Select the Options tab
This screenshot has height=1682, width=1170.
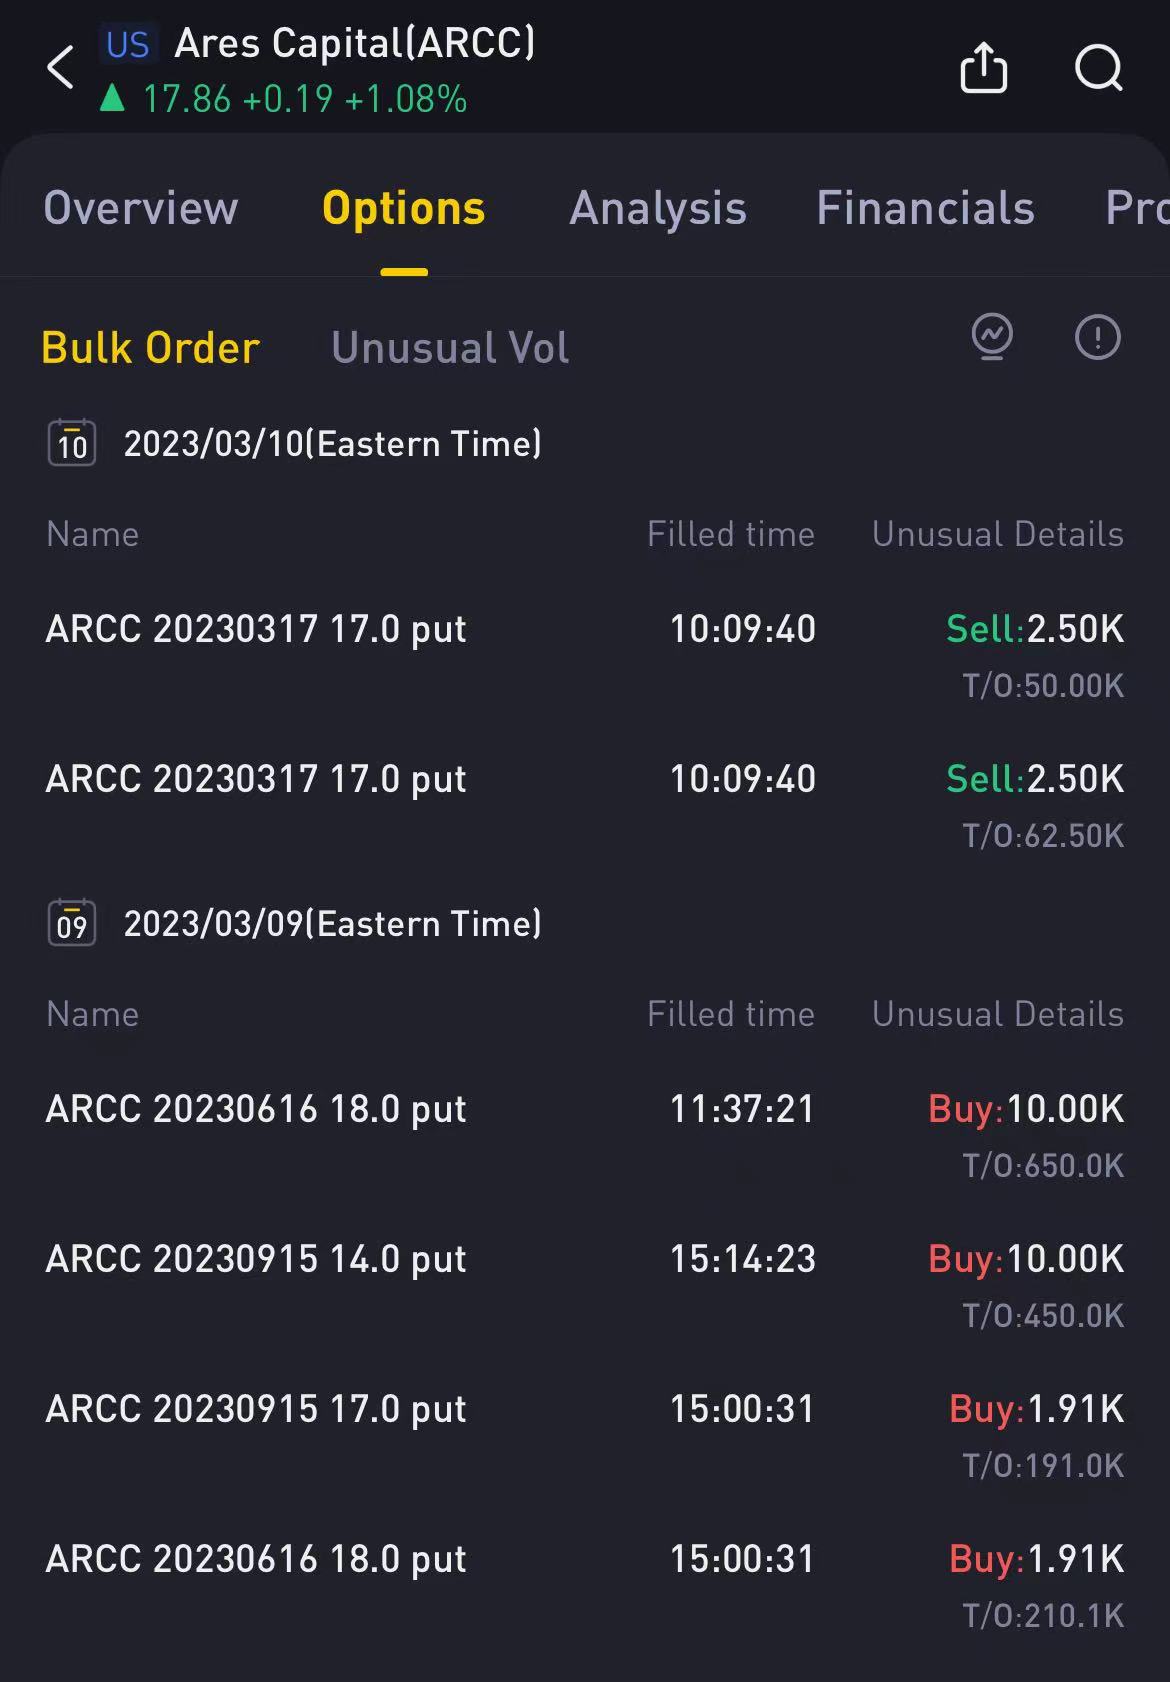tap(404, 208)
